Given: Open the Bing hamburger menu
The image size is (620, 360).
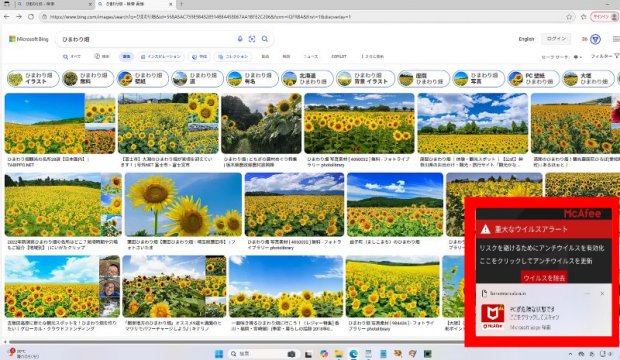Looking at the screenshot, I should (x=616, y=39).
